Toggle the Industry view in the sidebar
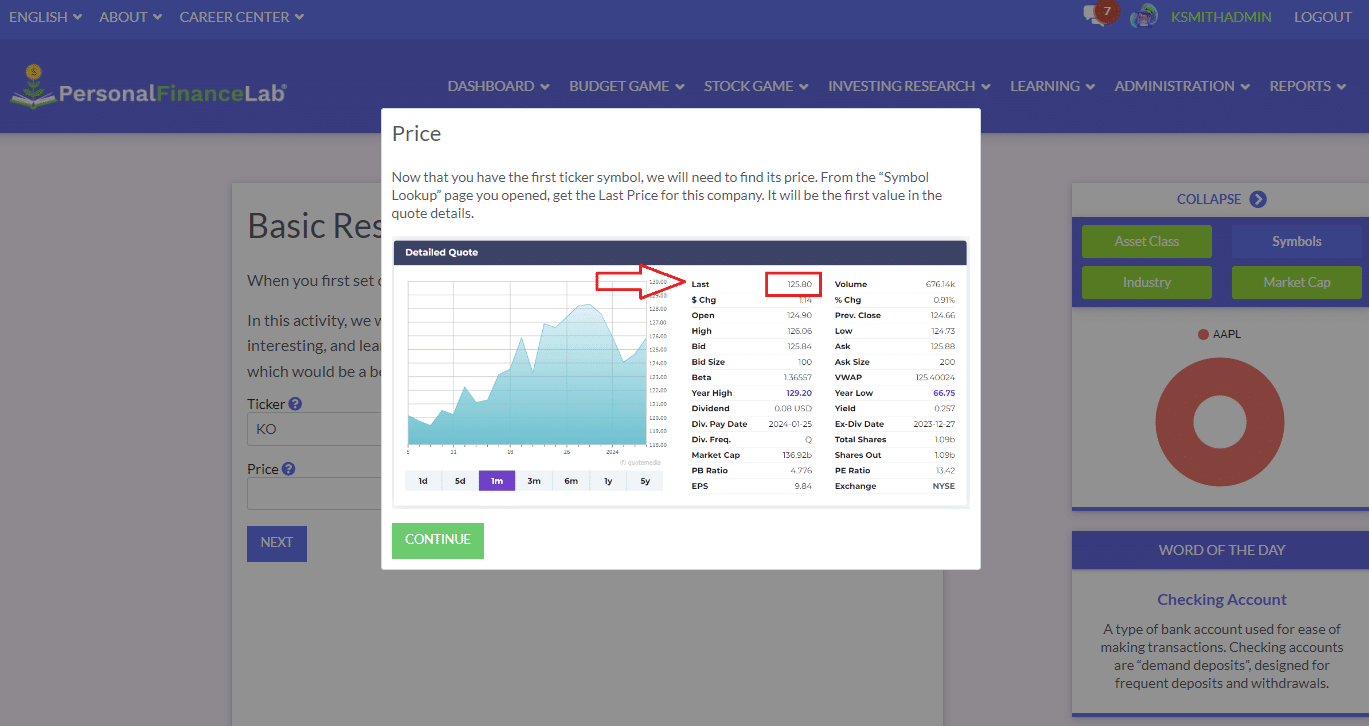The image size is (1369, 726). [x=1146, y=282]
